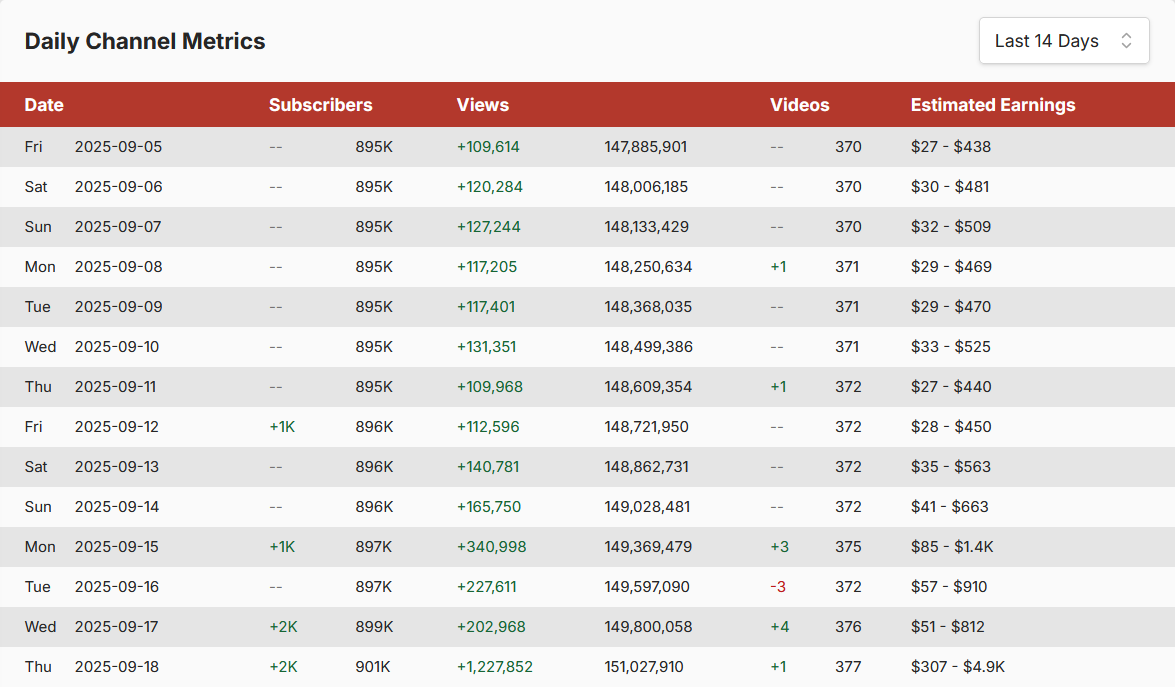
Task: Select the date 2025-09-17
Action: coord(117,626)
